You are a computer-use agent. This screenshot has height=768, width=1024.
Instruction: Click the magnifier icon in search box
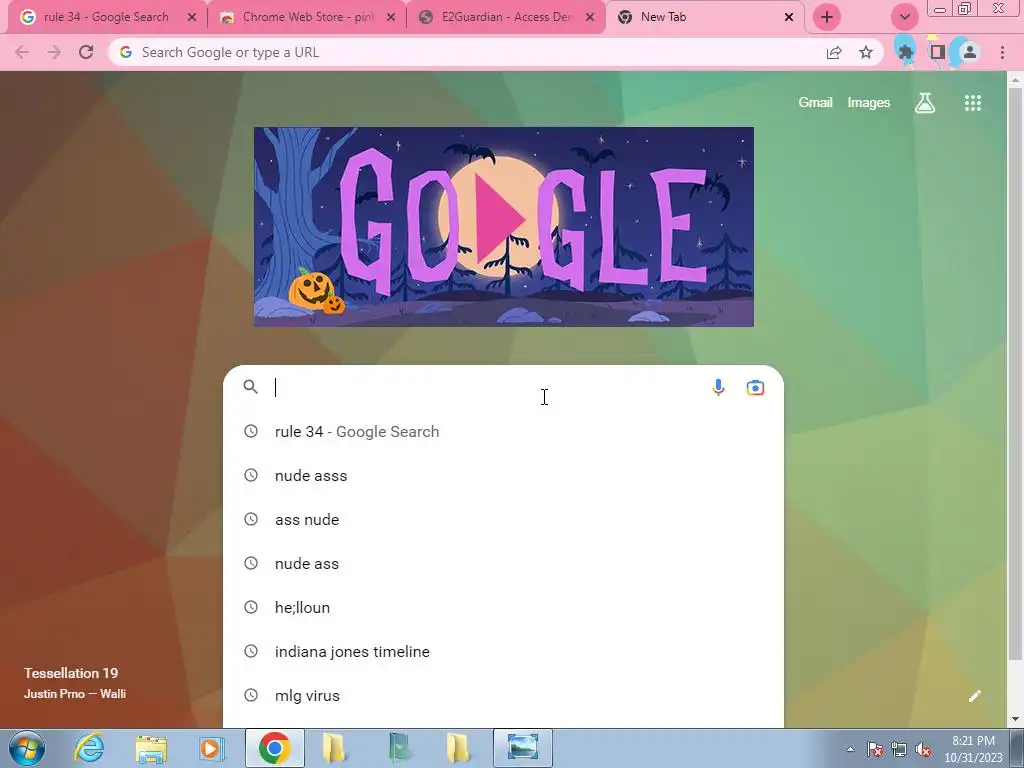tap(251, 387)
